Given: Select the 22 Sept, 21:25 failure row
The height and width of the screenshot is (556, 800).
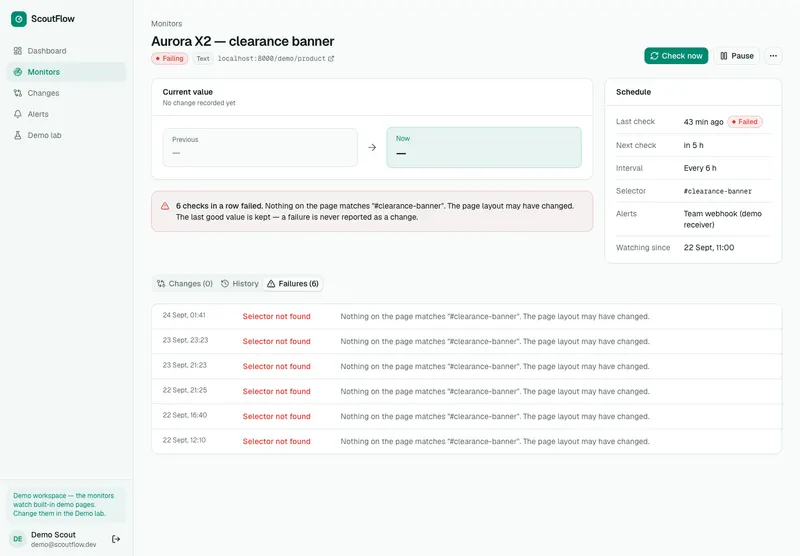Looking at the screenshot, I should point(466,391).
